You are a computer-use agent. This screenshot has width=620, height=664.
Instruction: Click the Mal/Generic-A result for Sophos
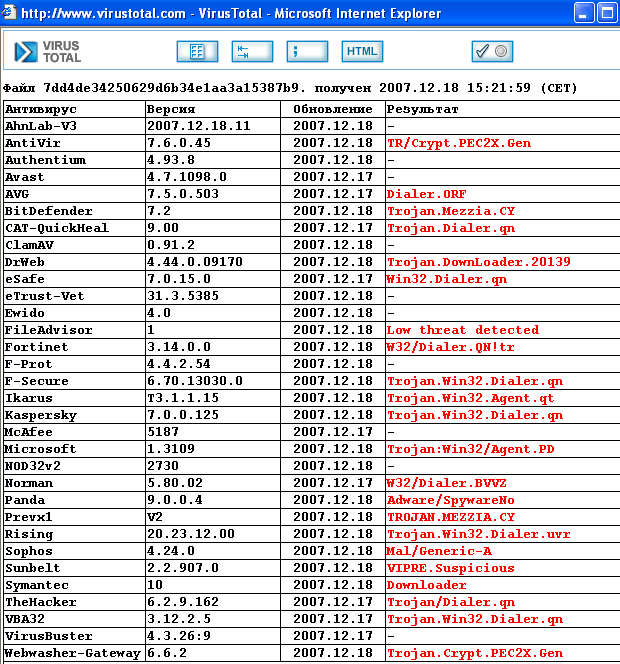click(439, 551)
